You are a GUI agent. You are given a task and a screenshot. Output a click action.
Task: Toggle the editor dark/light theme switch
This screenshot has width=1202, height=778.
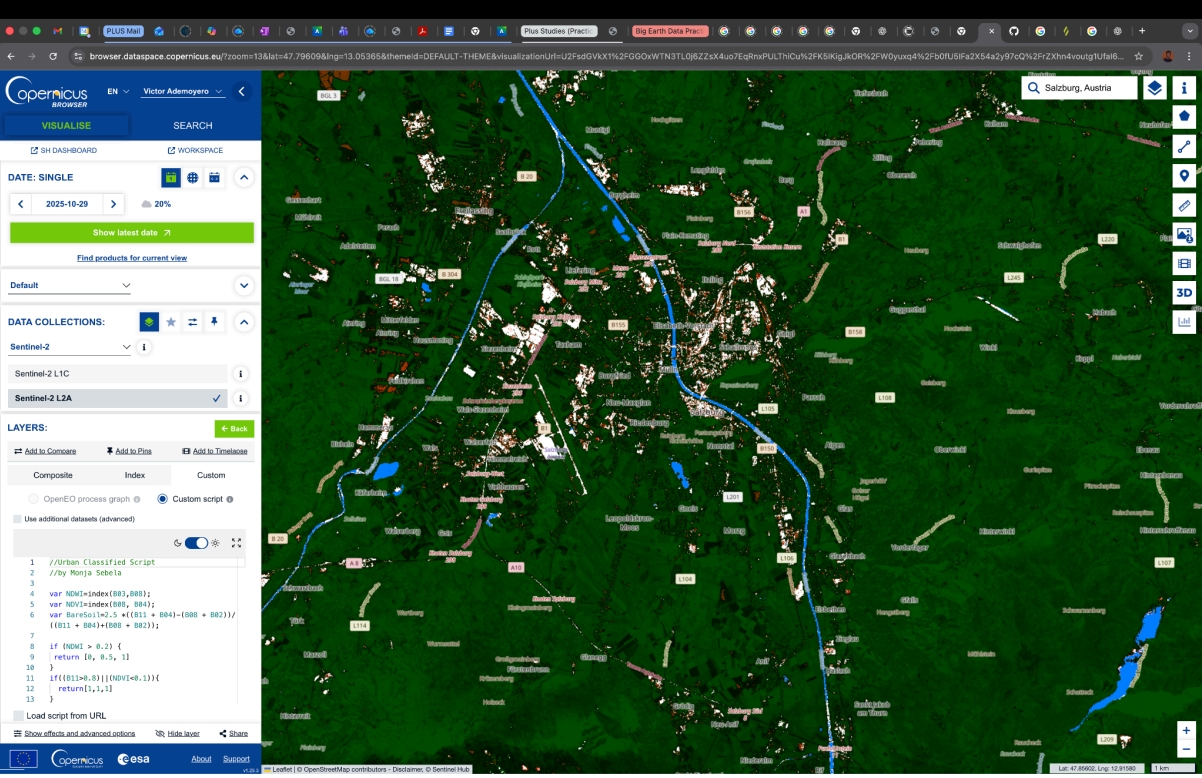196,543
